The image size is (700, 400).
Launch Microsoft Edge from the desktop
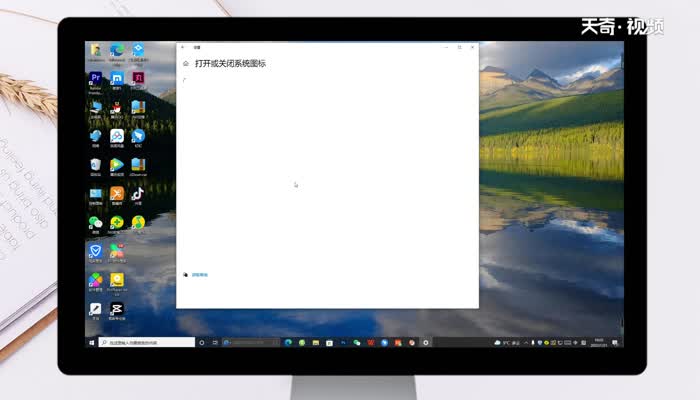[117, 52]
